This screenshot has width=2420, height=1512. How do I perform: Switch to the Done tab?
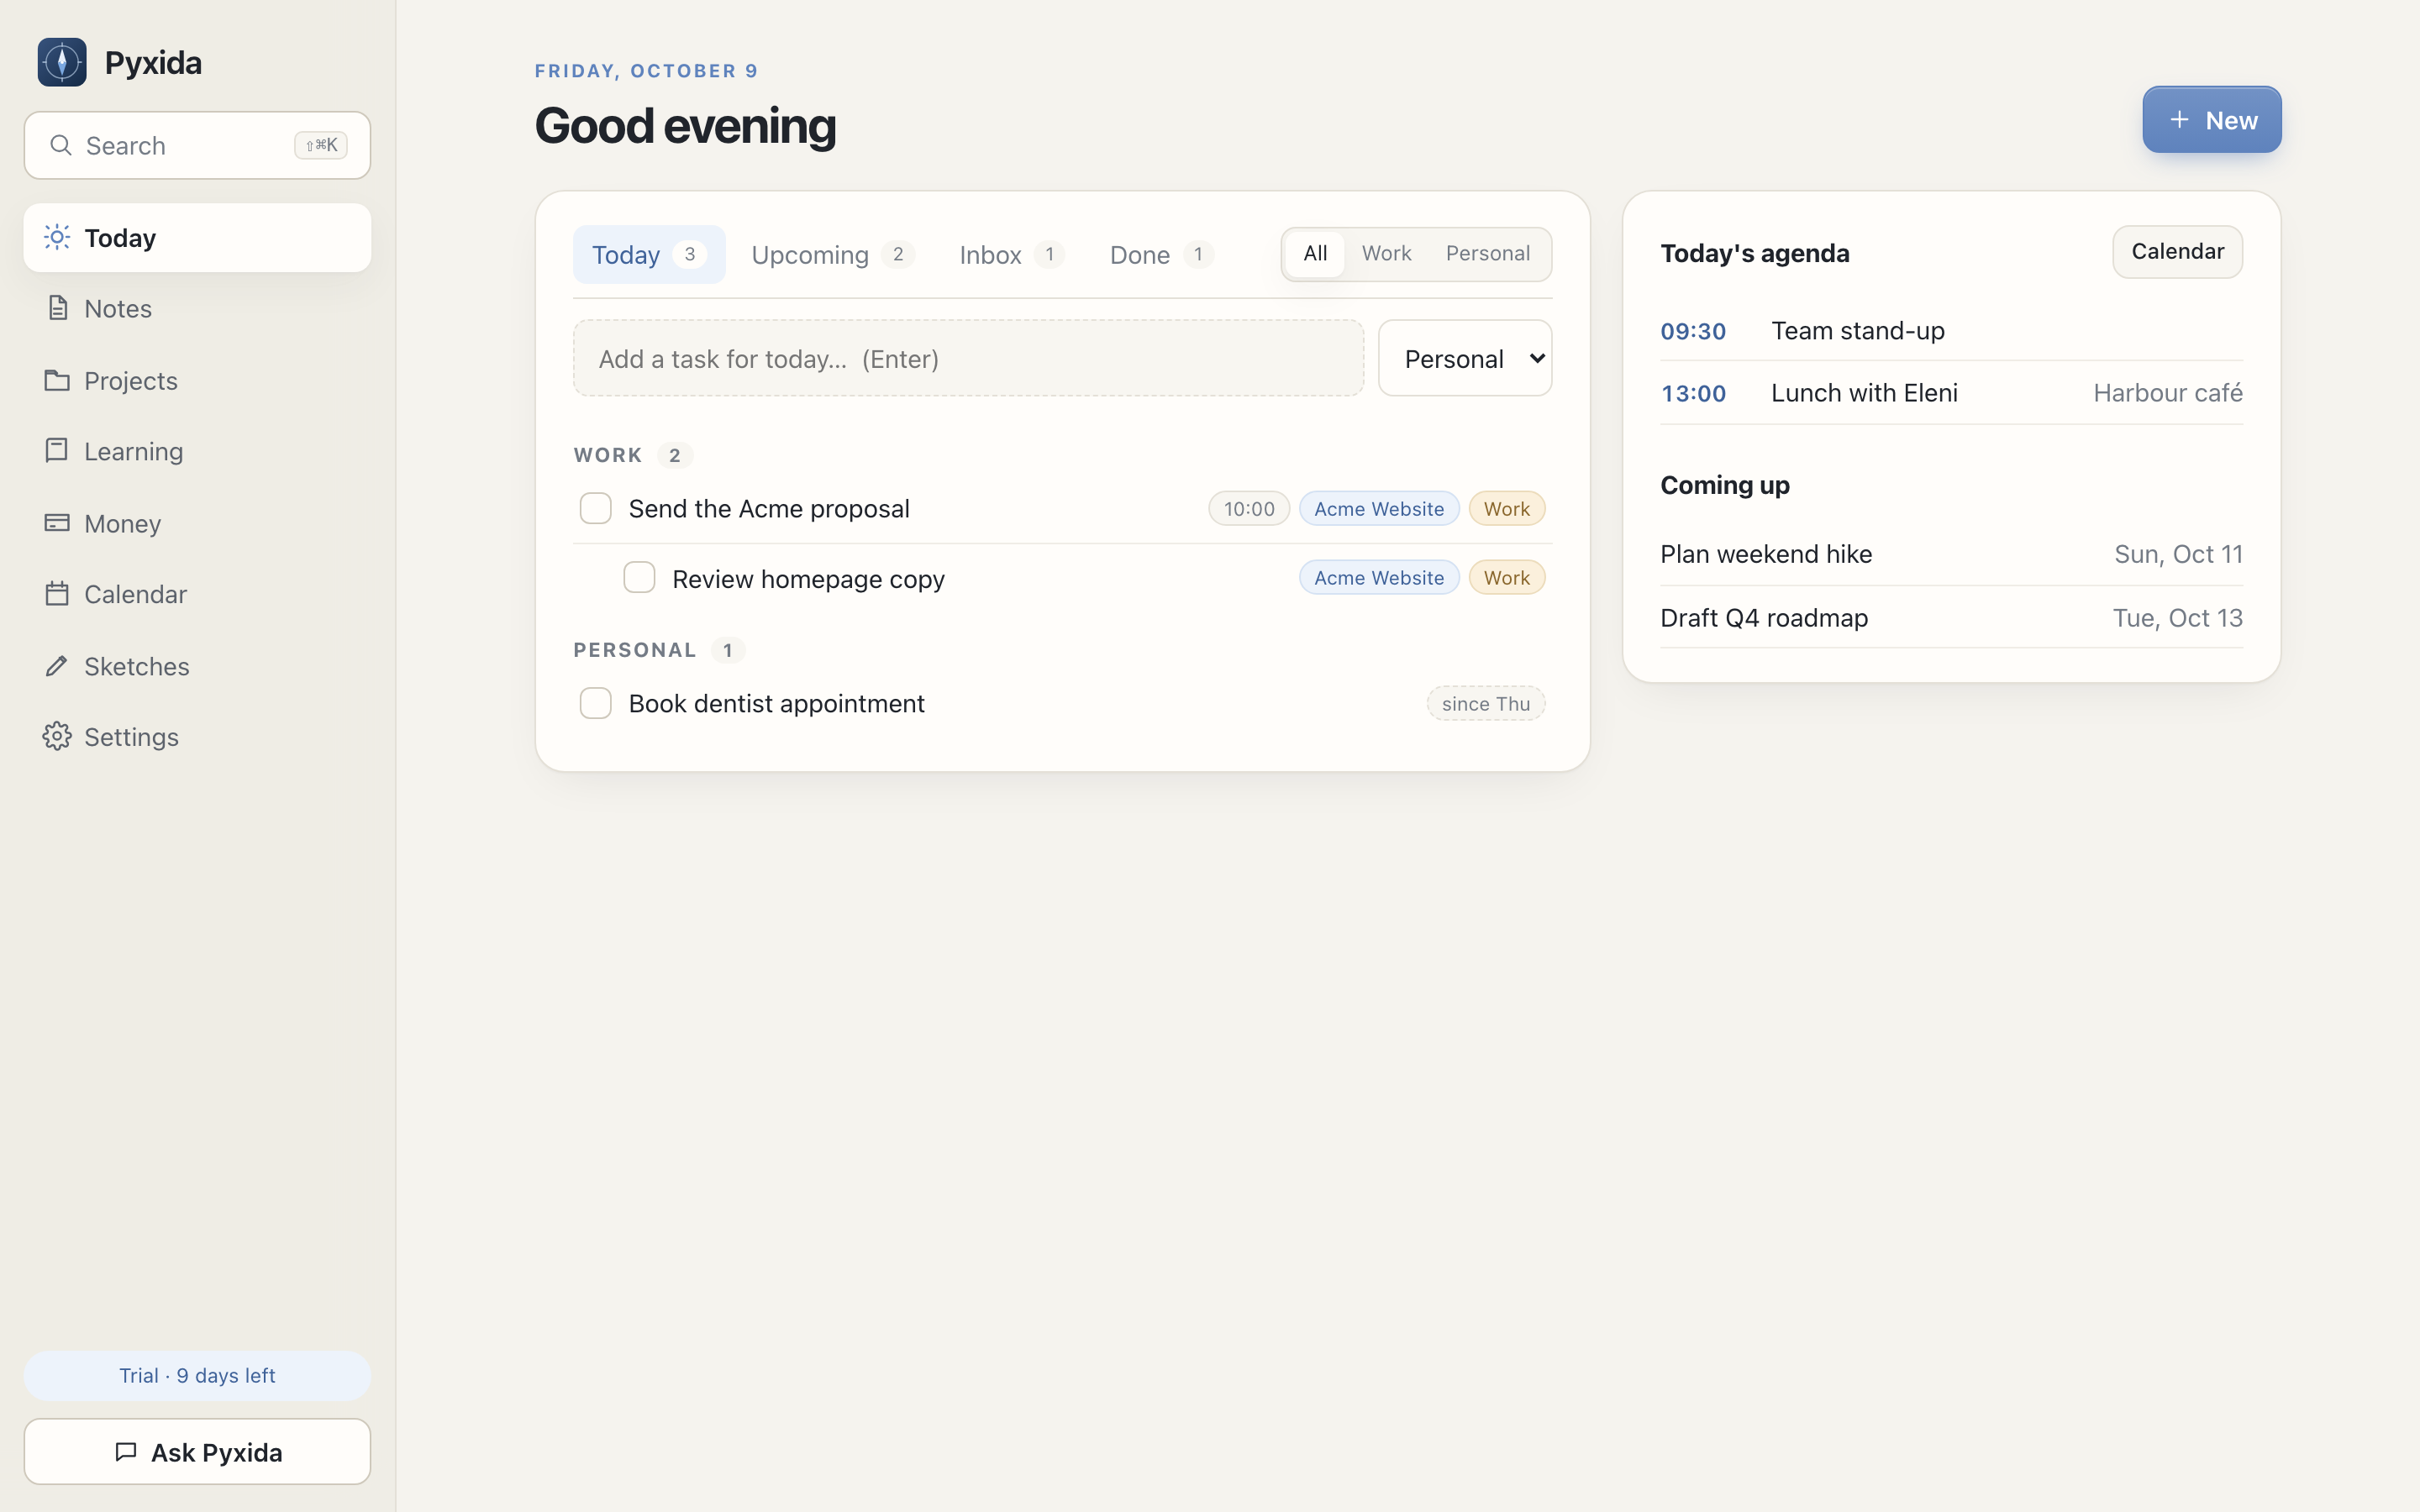click(1162, 254)
